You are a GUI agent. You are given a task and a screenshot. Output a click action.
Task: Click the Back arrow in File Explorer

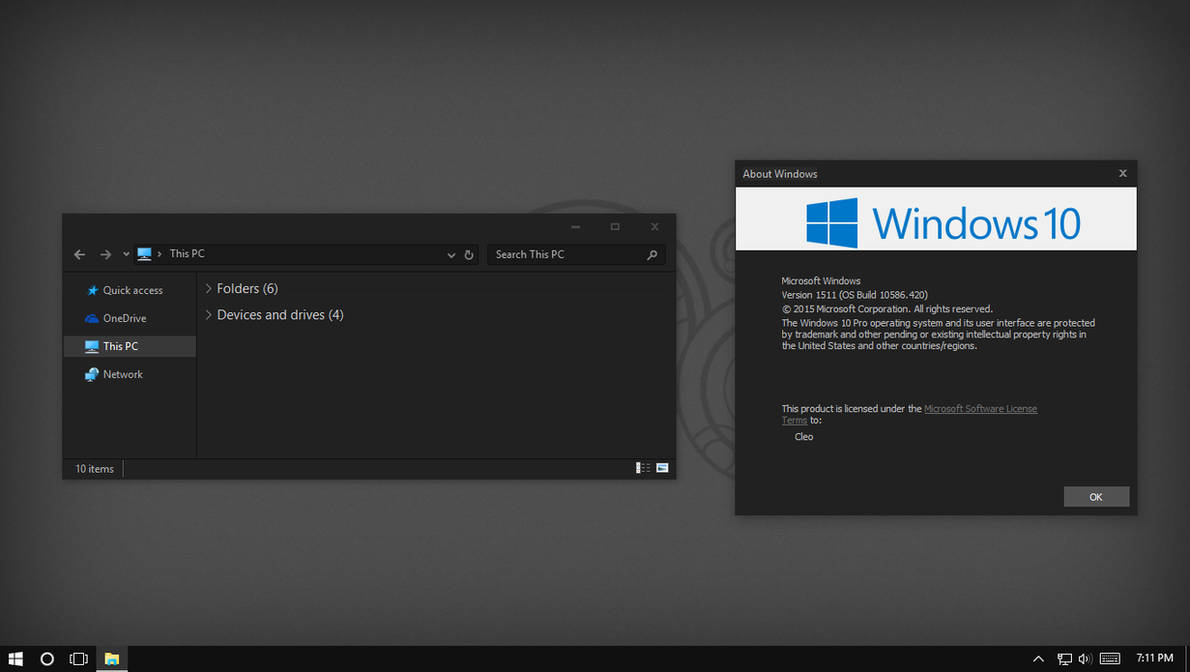click(x=80, y=254)
